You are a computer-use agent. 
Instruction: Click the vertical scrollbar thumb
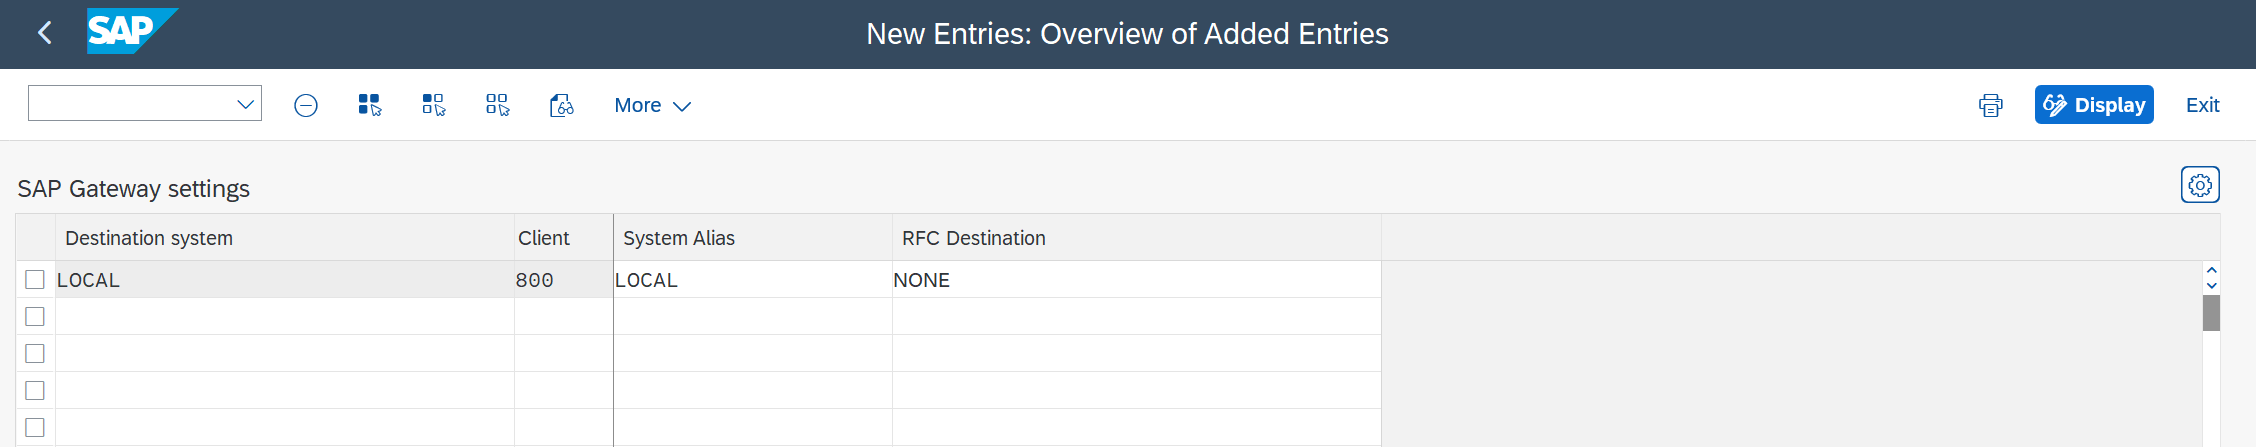[x=2211, y=313]
